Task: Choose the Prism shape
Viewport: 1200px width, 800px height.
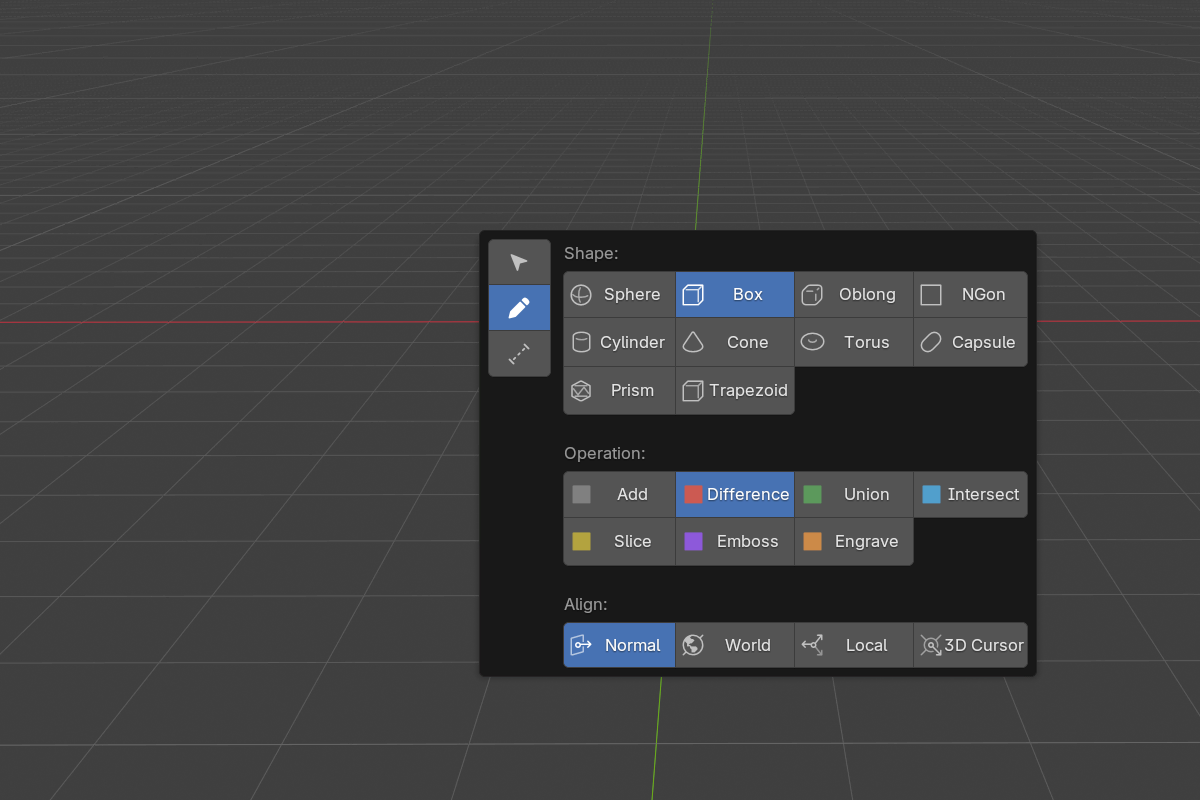Action: tap(619, 390)
